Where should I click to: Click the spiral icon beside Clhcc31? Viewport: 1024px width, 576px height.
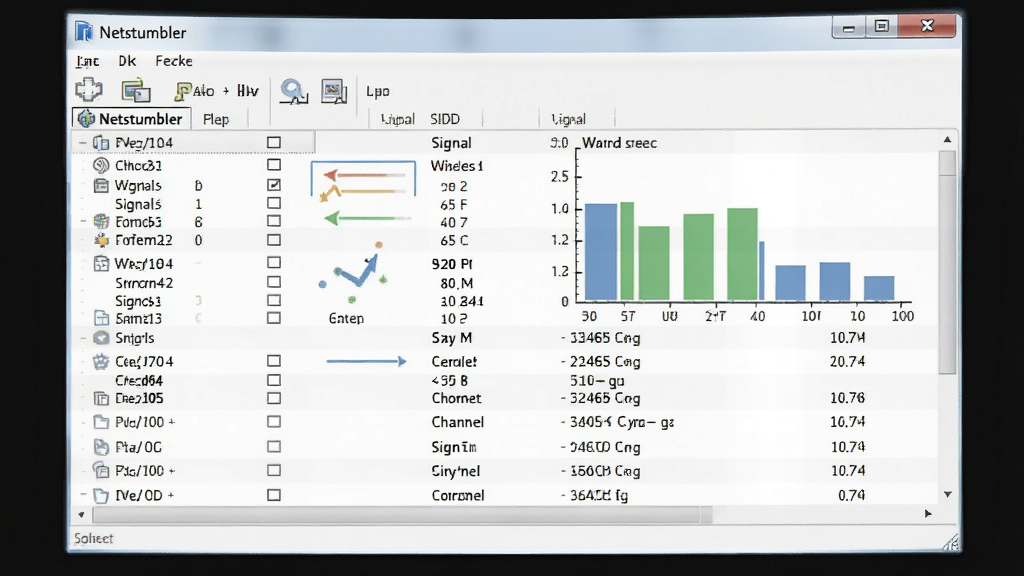click(101, 165)
